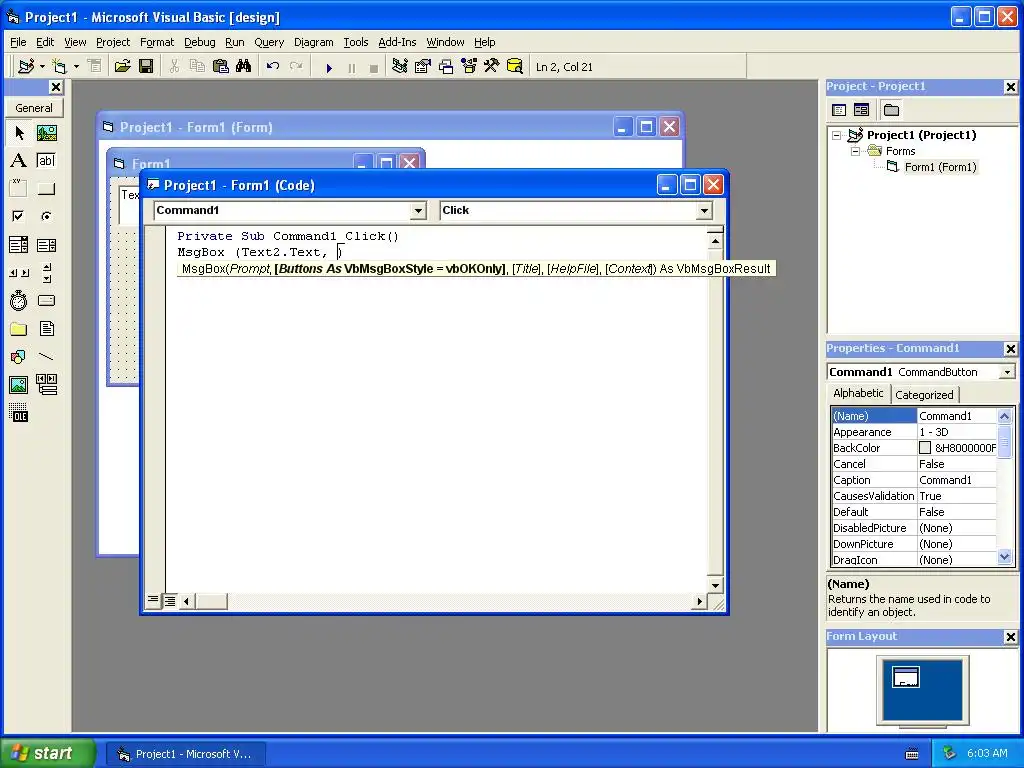Open the Debug menu
The image size is (1024, 768).
(x=199, y=42)
